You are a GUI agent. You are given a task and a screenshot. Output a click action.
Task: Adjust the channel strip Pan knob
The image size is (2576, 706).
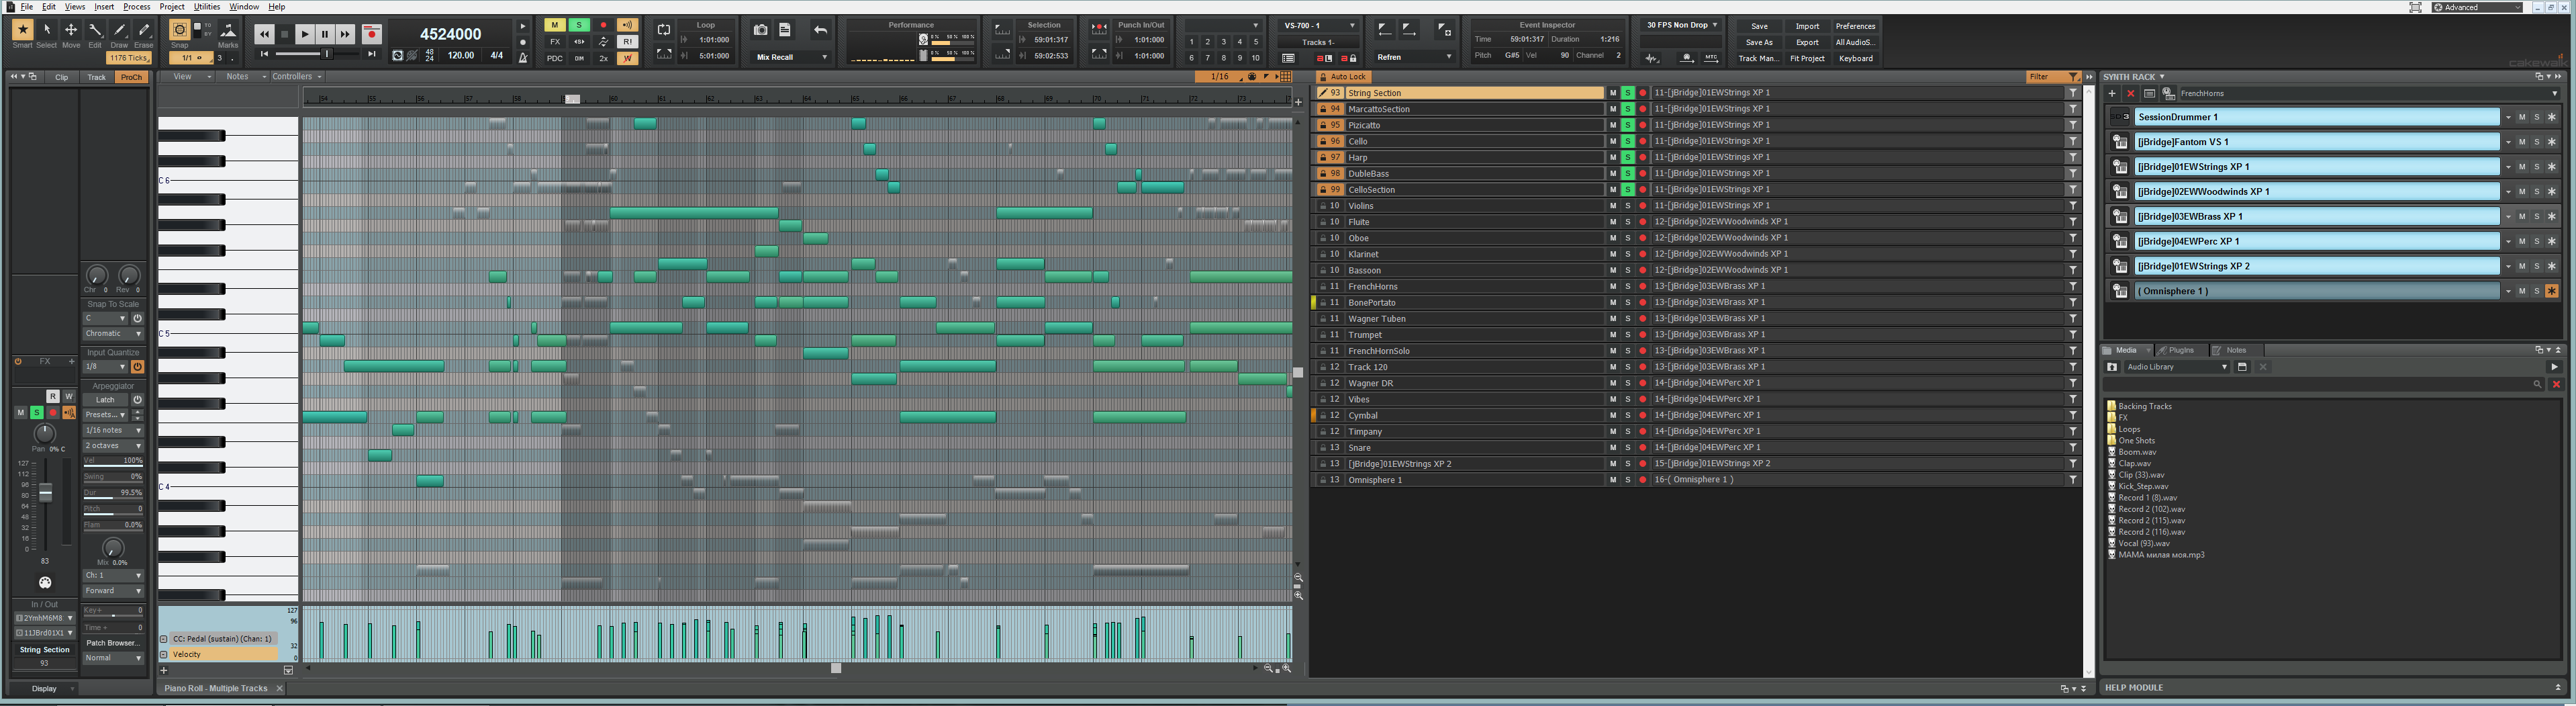pyautogui.click(x=44, y=433)
